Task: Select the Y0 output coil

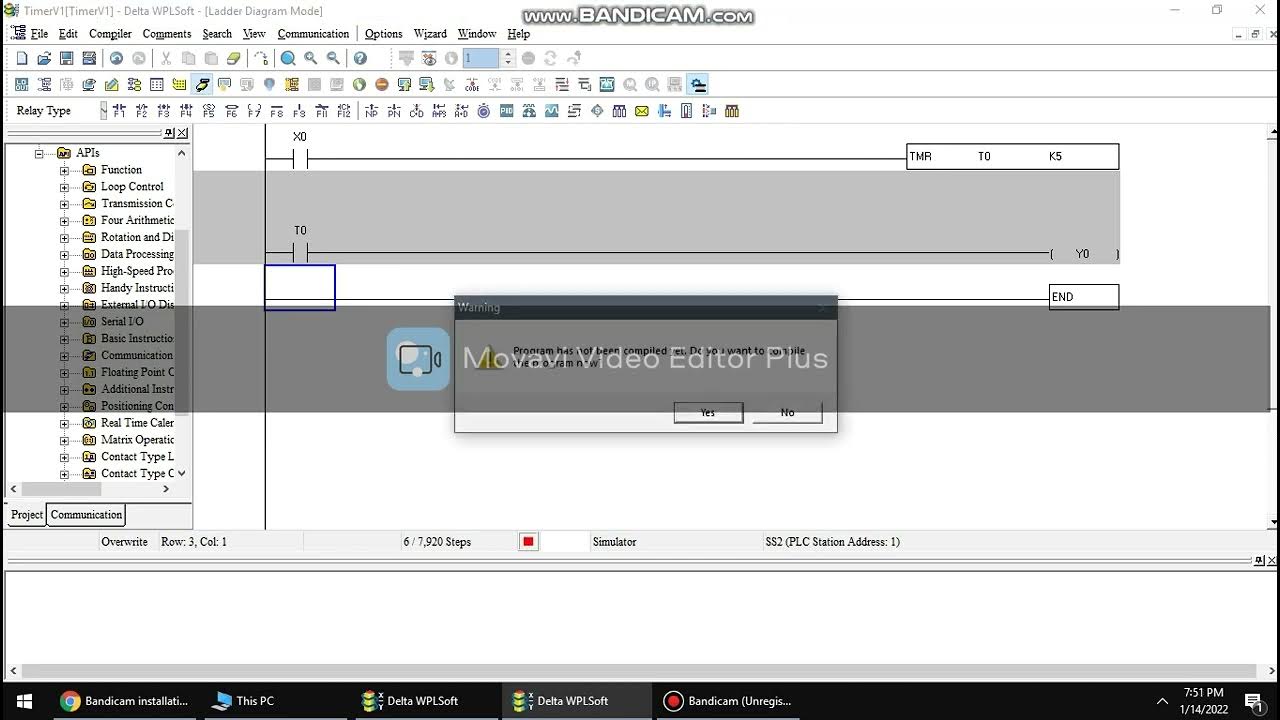Action: [x=1083, y=254]
